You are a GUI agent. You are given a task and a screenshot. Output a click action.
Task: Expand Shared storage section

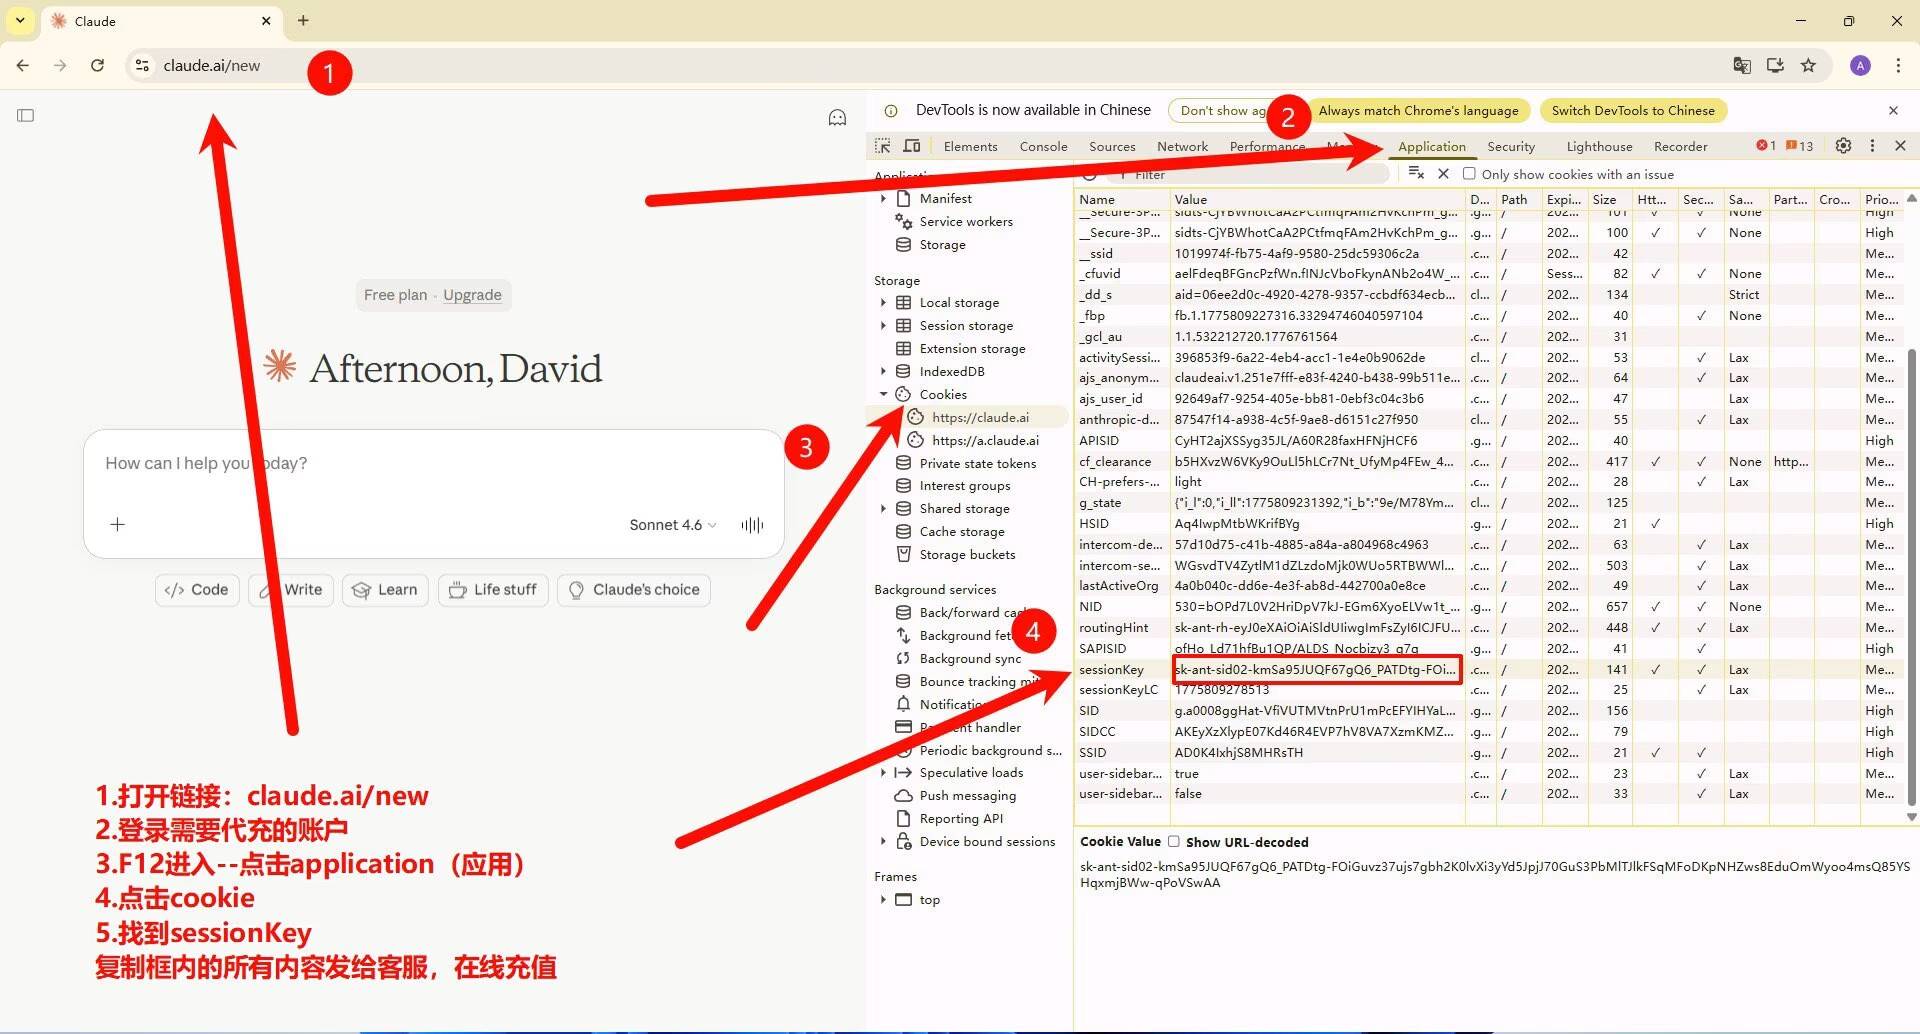tap(883, 508)
